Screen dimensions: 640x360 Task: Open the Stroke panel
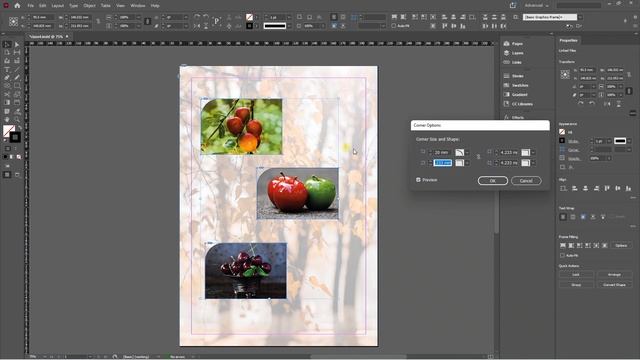click(x=513, y=76)
